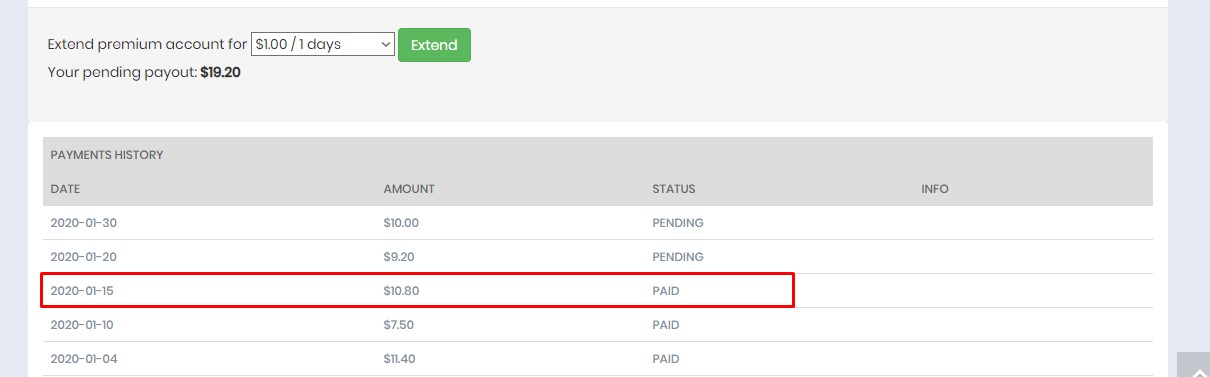Click the INFO column header

pos(935,189)
